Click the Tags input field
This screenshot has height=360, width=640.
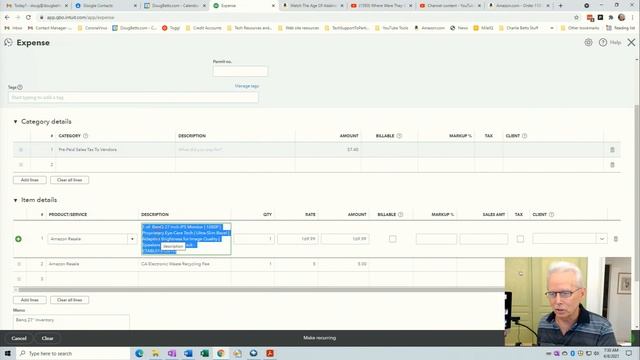(133, 98)
